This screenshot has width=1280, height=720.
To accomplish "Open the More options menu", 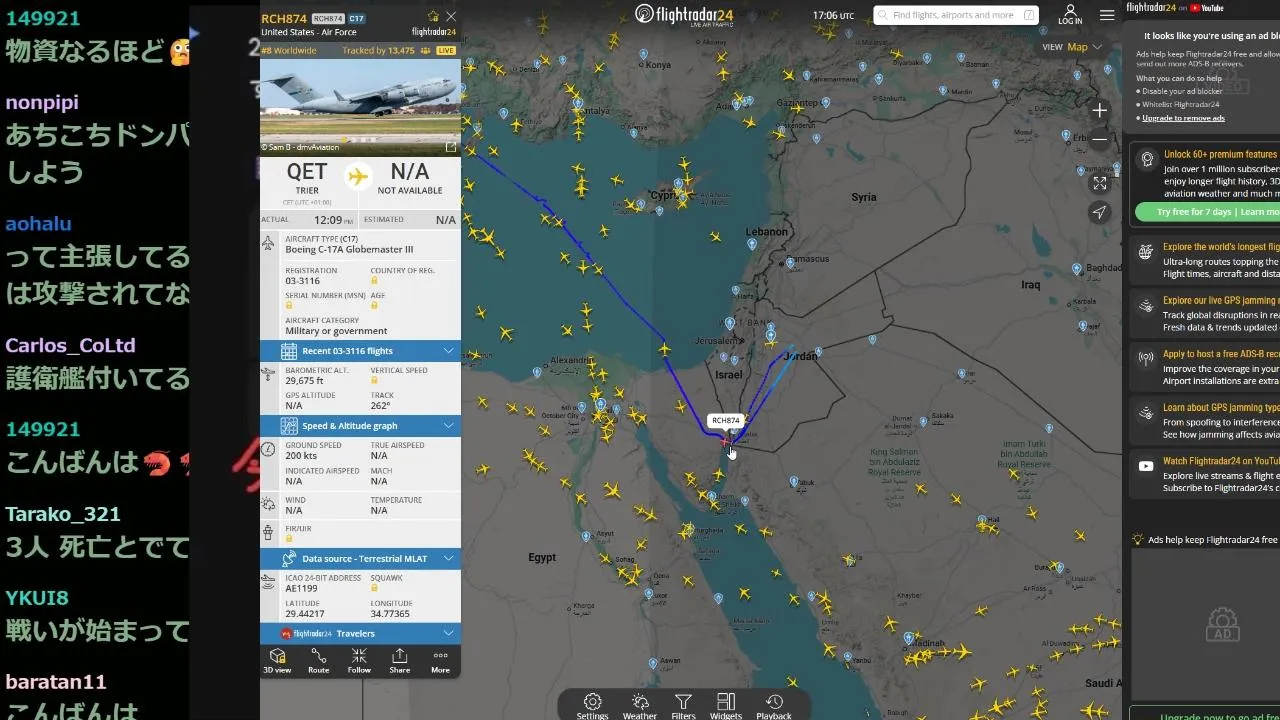I will click(x=440, y=661).
